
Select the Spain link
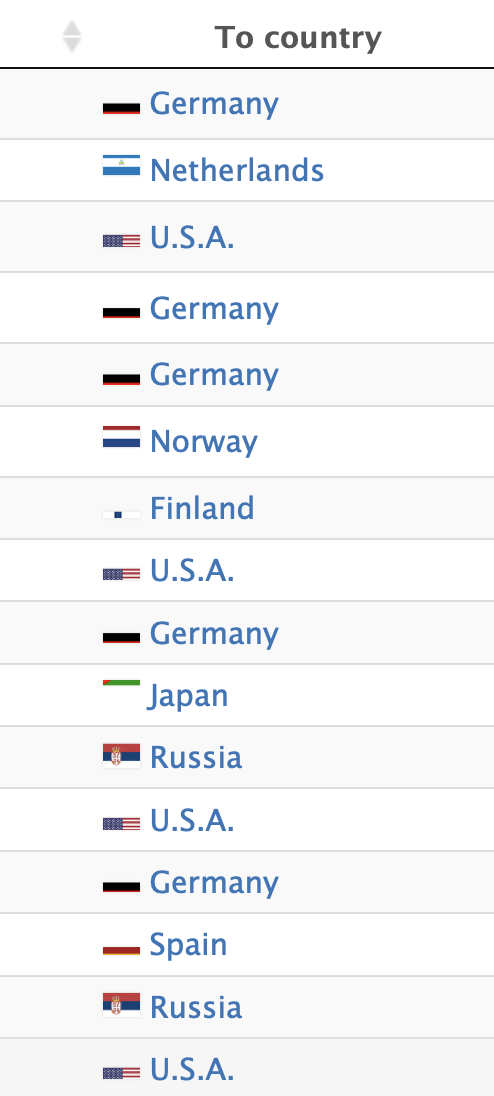click(x=189, y=945)
